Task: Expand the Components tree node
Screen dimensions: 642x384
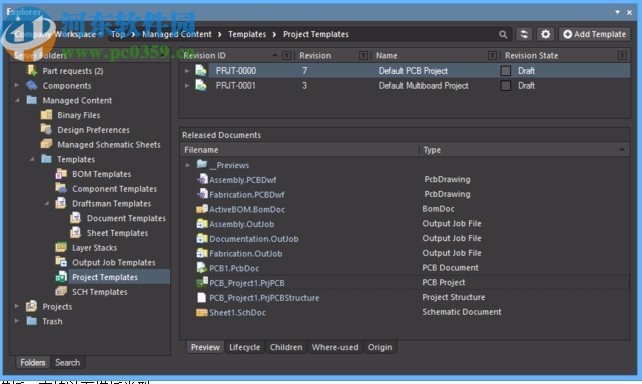Action: (17, 85)
